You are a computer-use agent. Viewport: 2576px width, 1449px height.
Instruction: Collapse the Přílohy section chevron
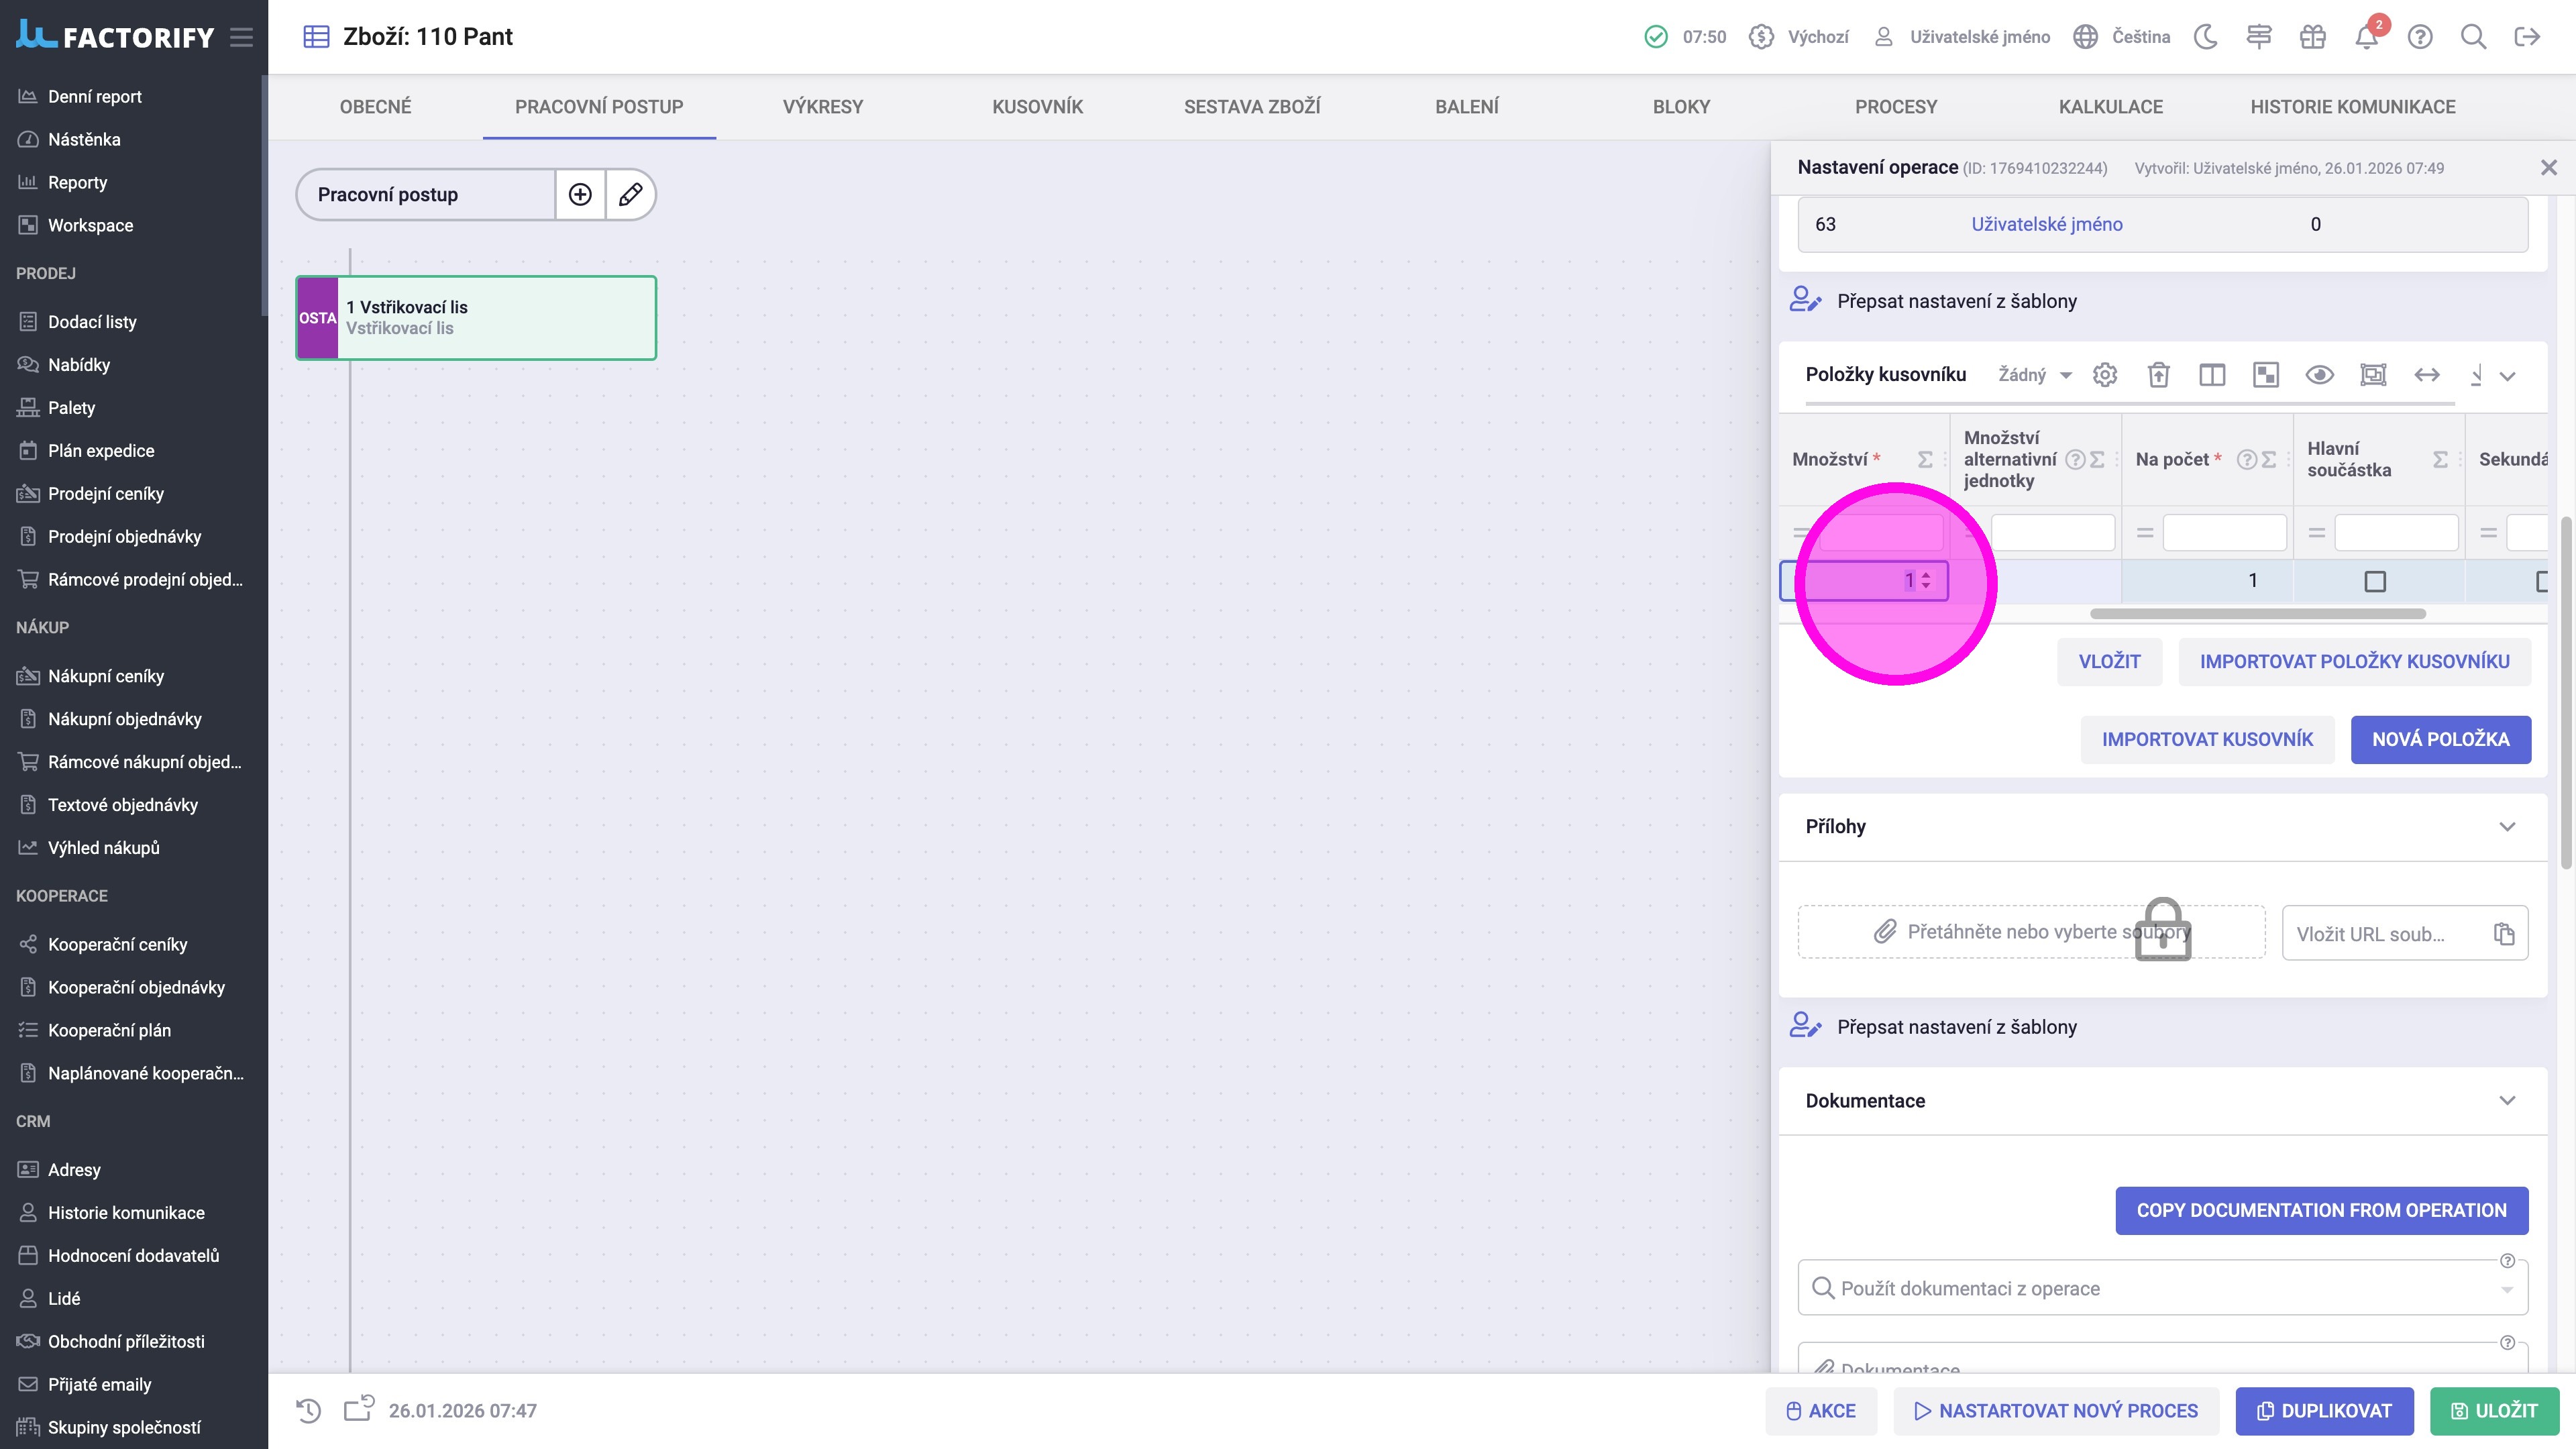2507,826
